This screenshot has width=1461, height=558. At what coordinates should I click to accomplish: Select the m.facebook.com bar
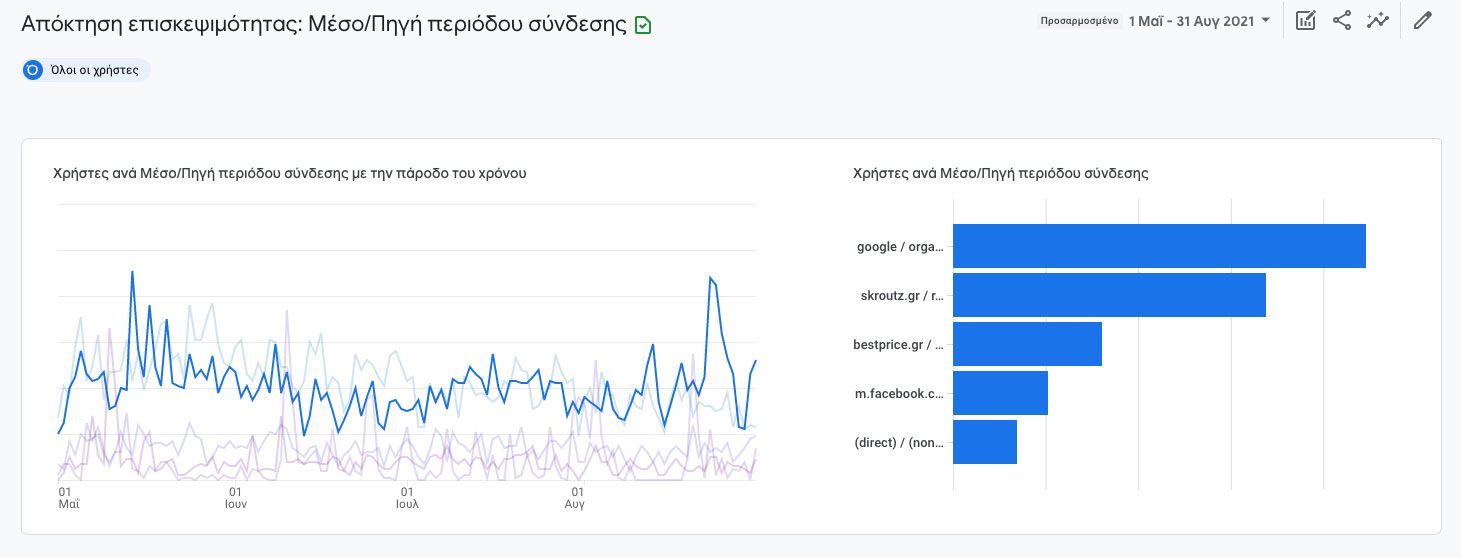pos(999,393)
